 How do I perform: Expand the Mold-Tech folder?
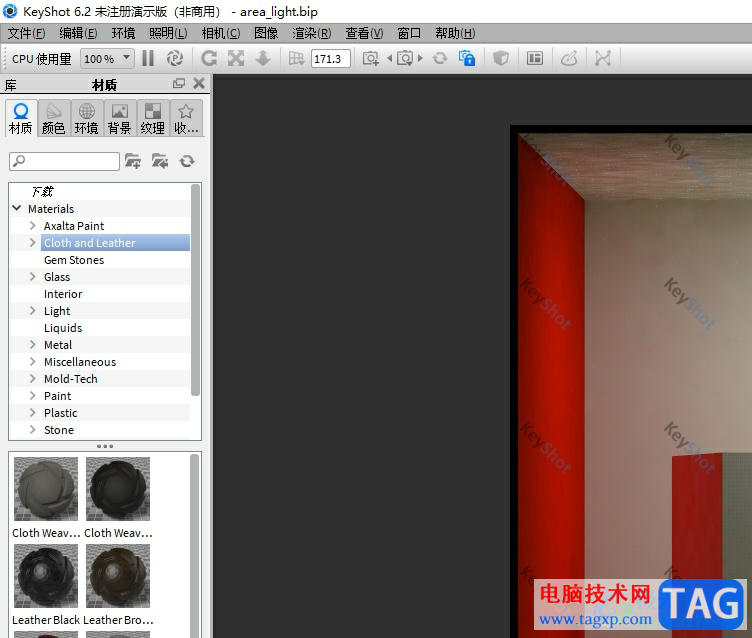pos(33,378)
